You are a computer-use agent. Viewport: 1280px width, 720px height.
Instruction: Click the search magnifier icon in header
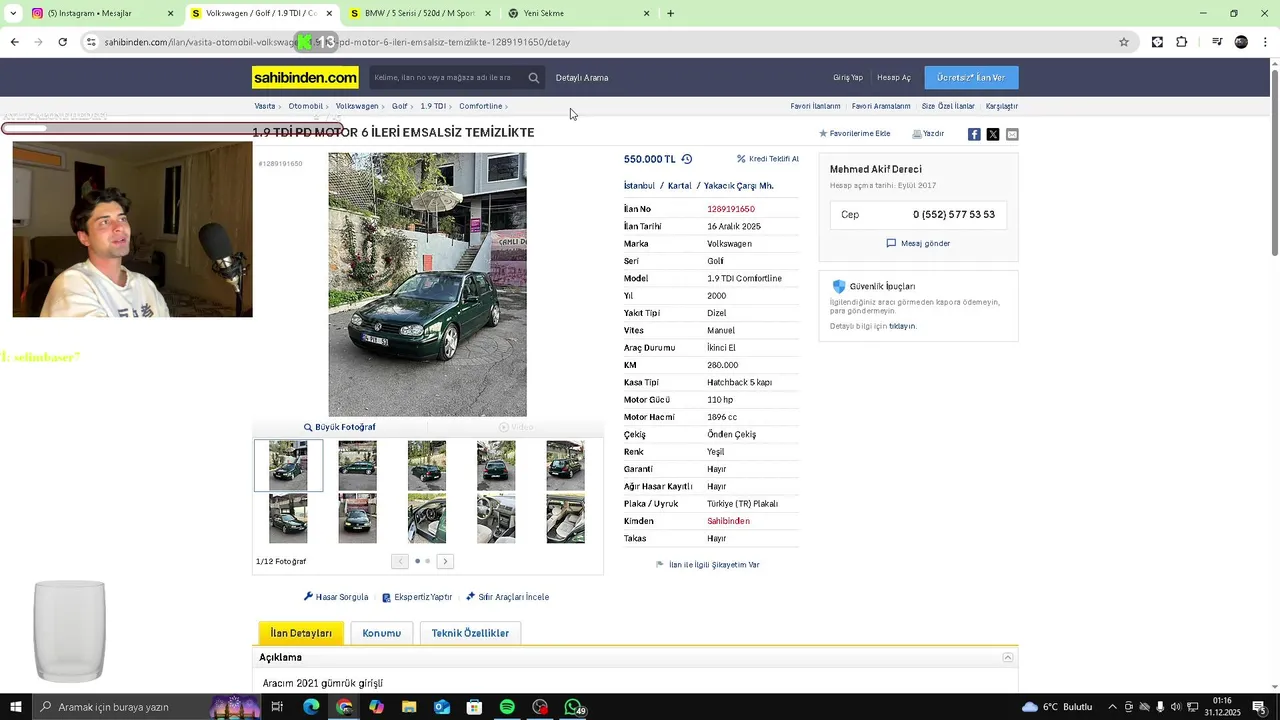(534, 77)
